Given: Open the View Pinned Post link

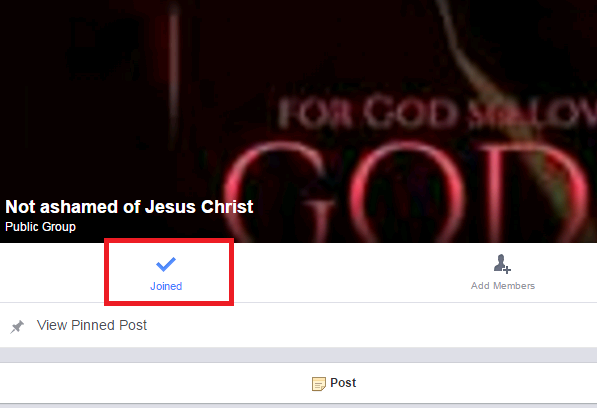Looking at the screenshot, I should tap(92, 325).
